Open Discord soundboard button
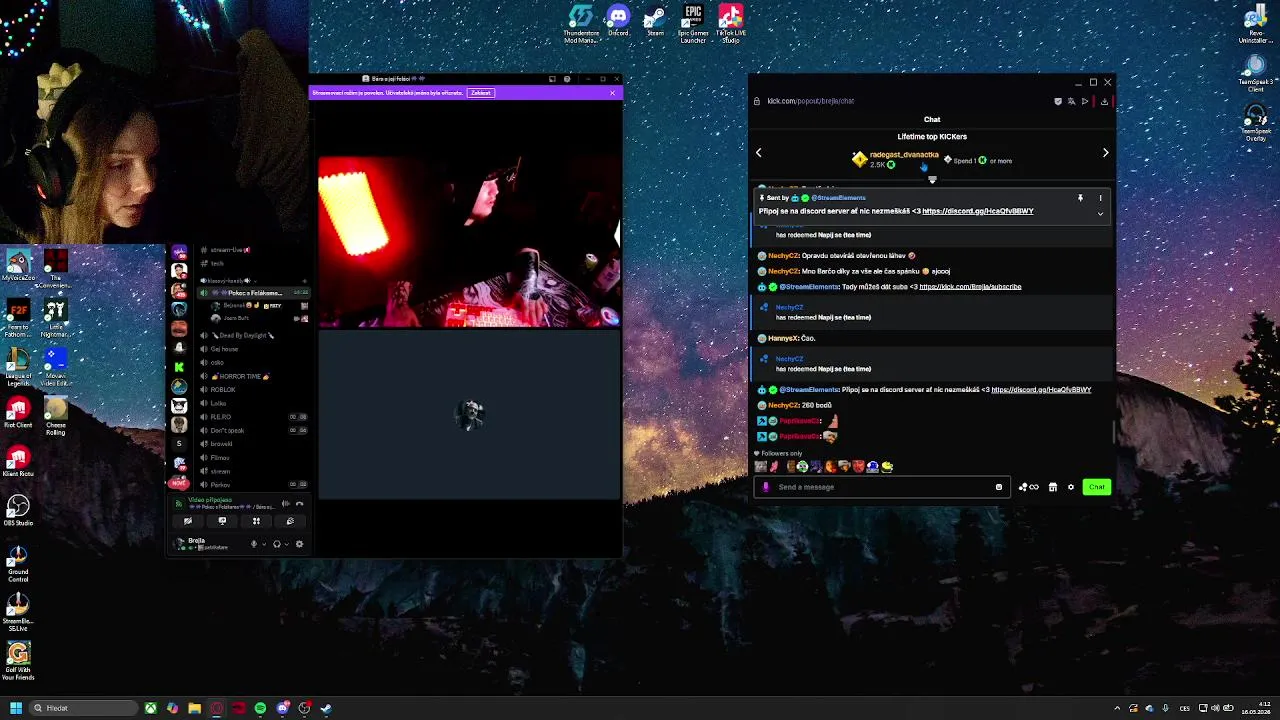 click(290, 521)
